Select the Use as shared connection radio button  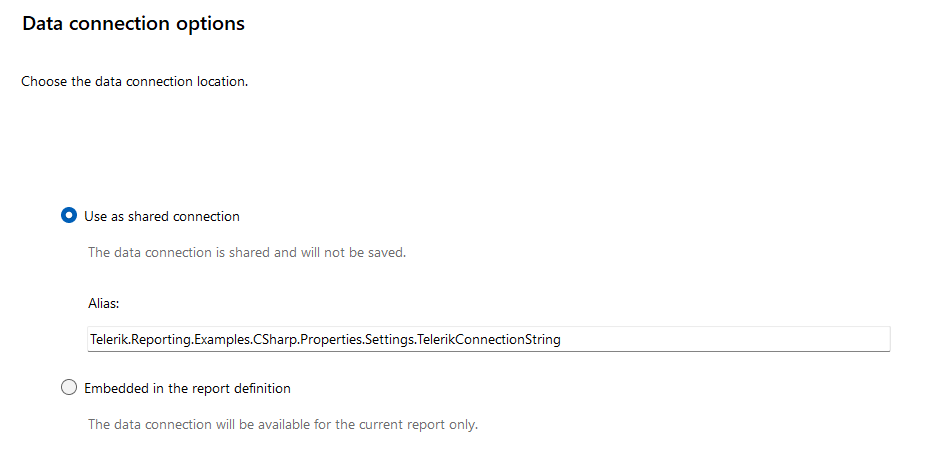coord(69,215)
